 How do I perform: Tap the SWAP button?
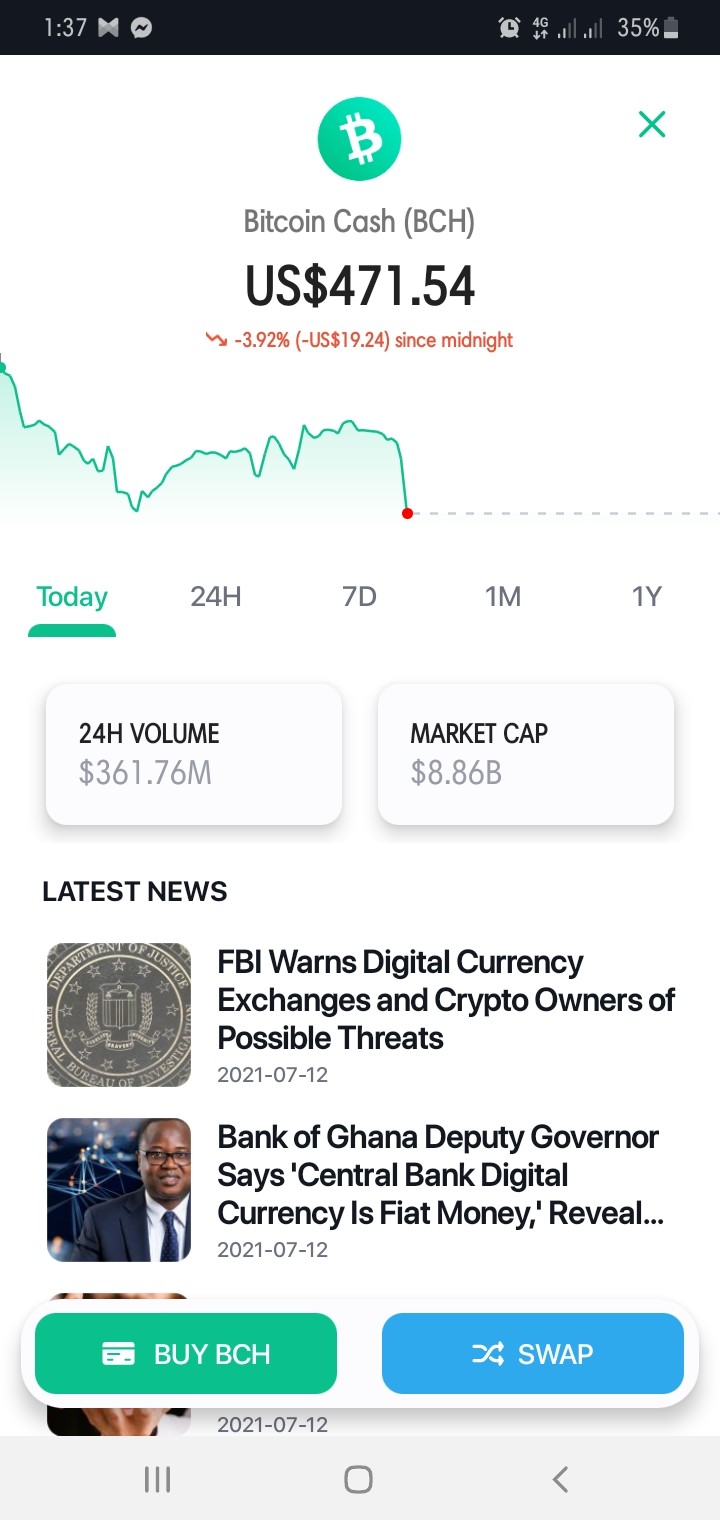pyautogui.click(x=533, y=1353)
